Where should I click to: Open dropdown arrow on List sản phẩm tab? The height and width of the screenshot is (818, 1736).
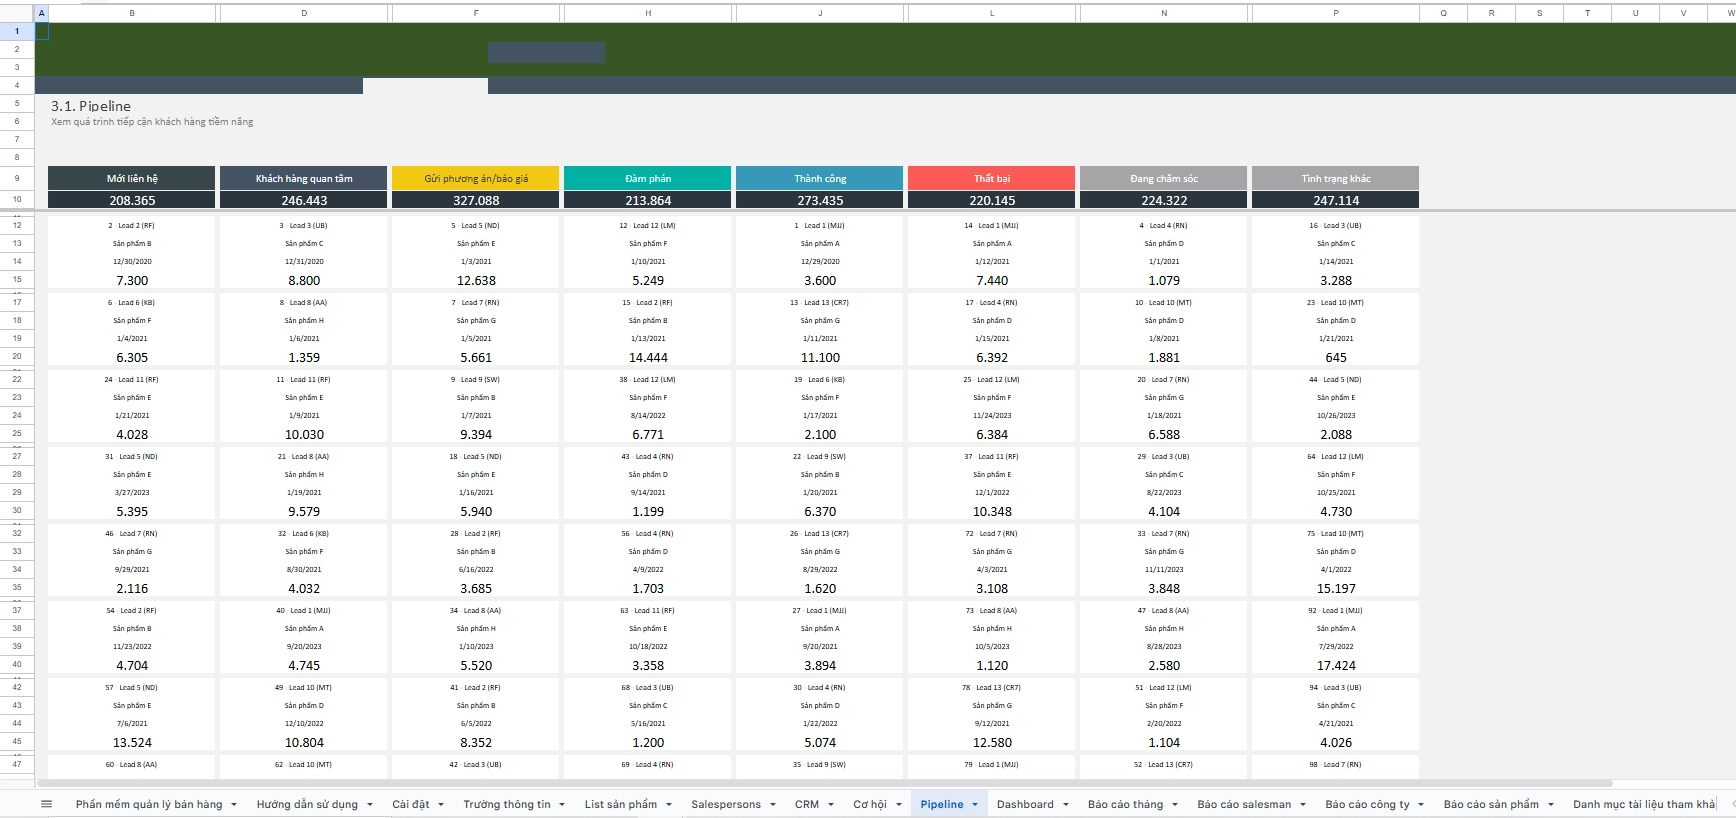(x=669, y=804)
